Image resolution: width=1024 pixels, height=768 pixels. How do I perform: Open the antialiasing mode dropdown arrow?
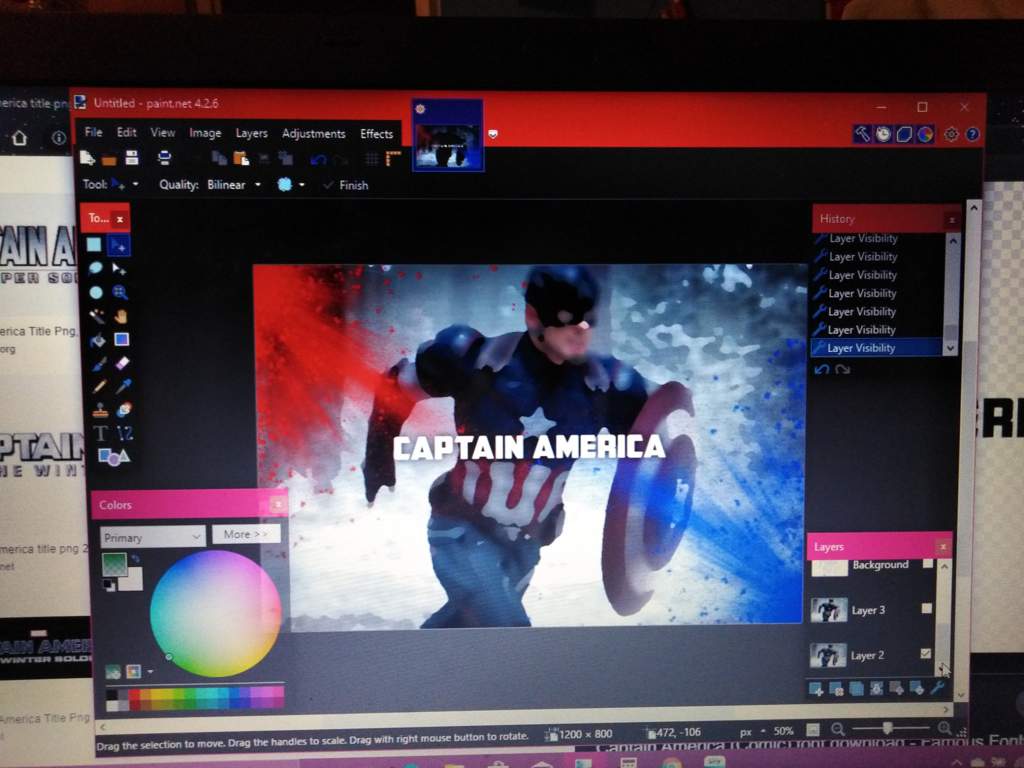tap(302, 185)
